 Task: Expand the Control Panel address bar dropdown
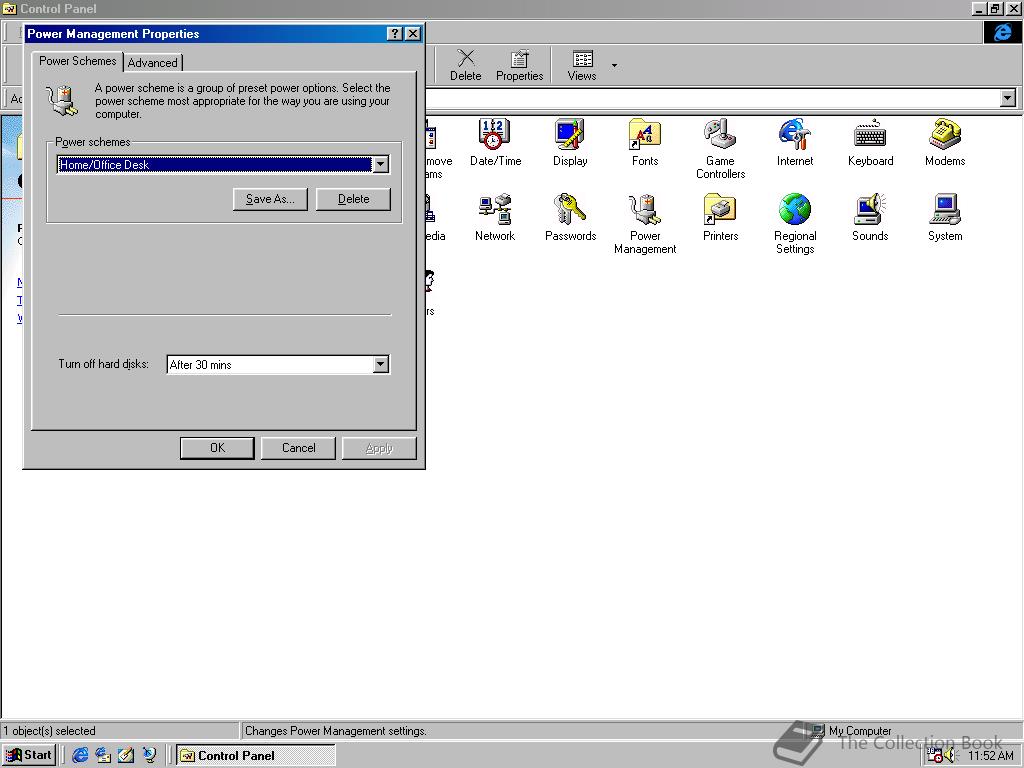(x=1008, y=98)
